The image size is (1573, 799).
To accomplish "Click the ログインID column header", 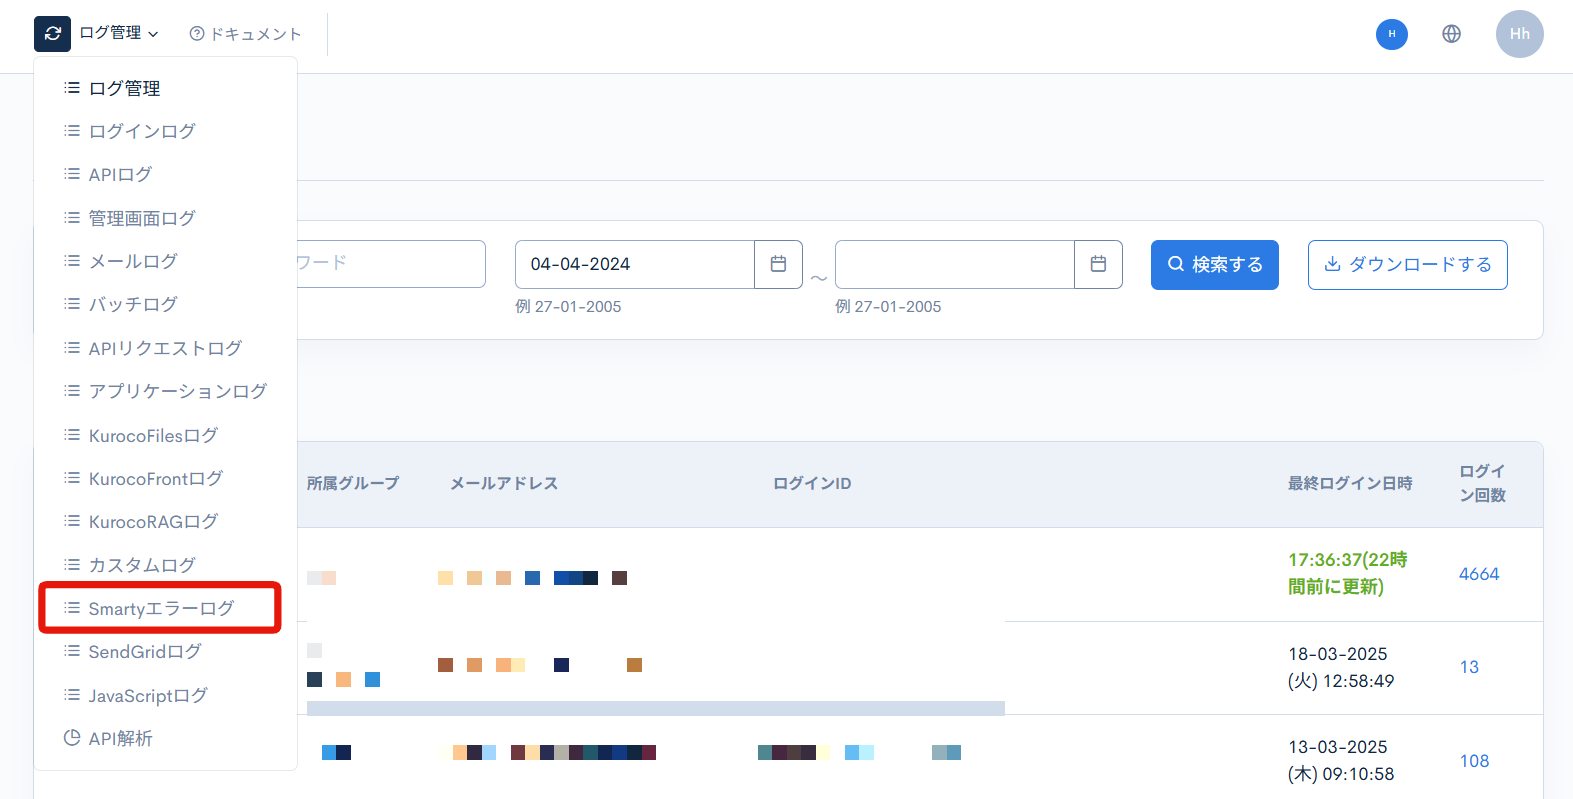I will [x=812, y=484].
